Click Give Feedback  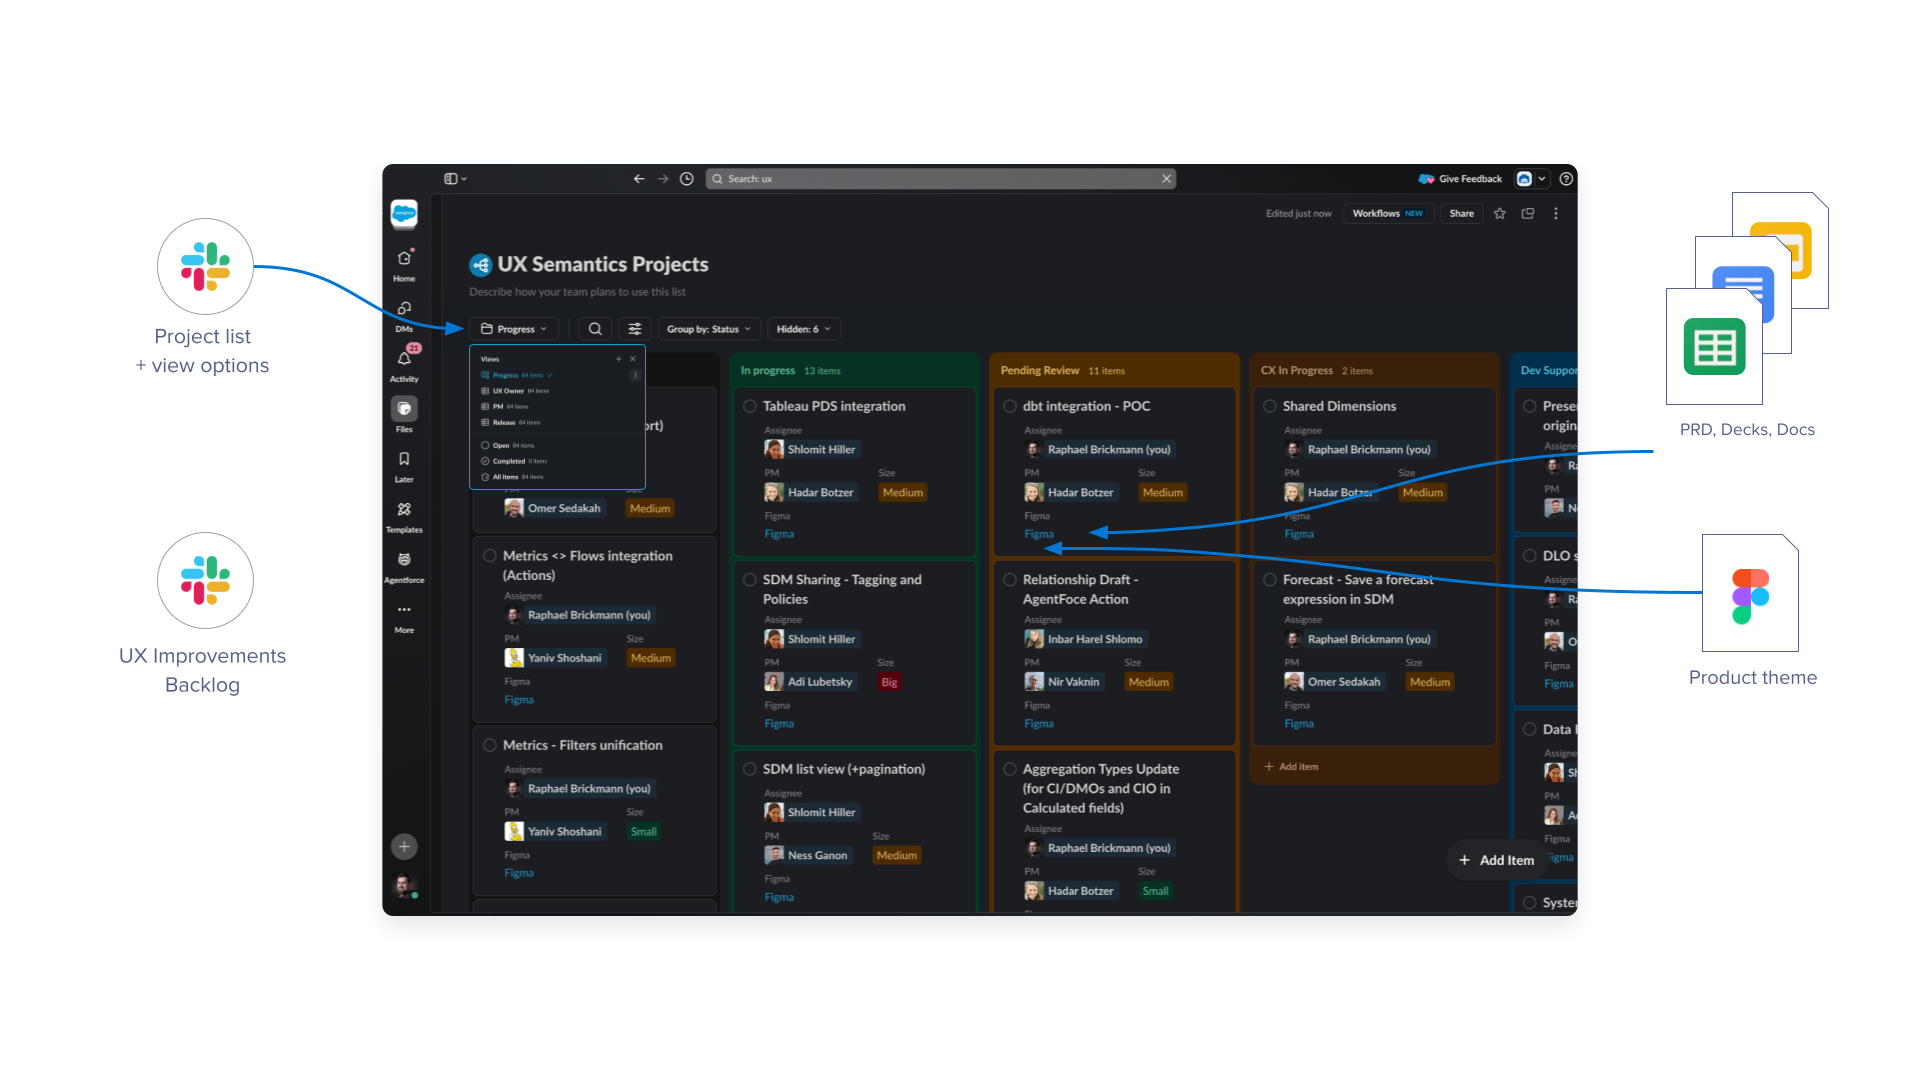[1461, 179]
